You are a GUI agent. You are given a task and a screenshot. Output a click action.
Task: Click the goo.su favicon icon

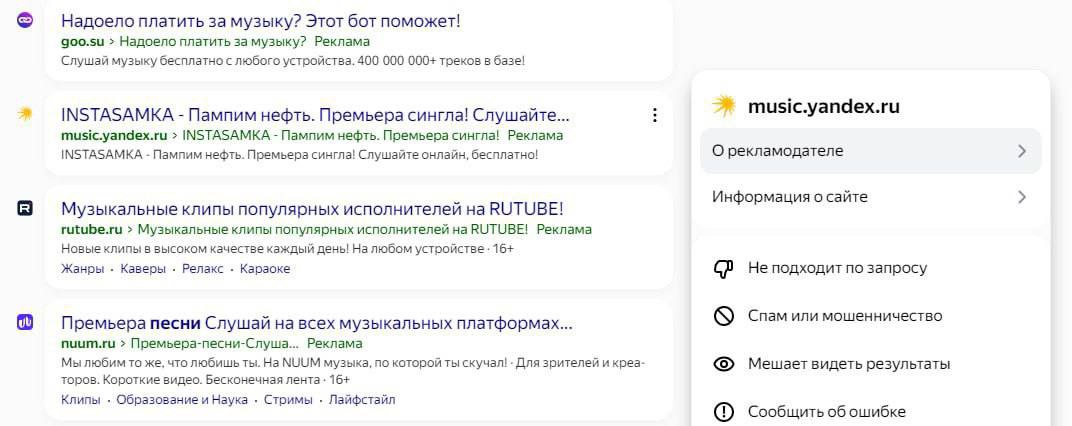25,20
